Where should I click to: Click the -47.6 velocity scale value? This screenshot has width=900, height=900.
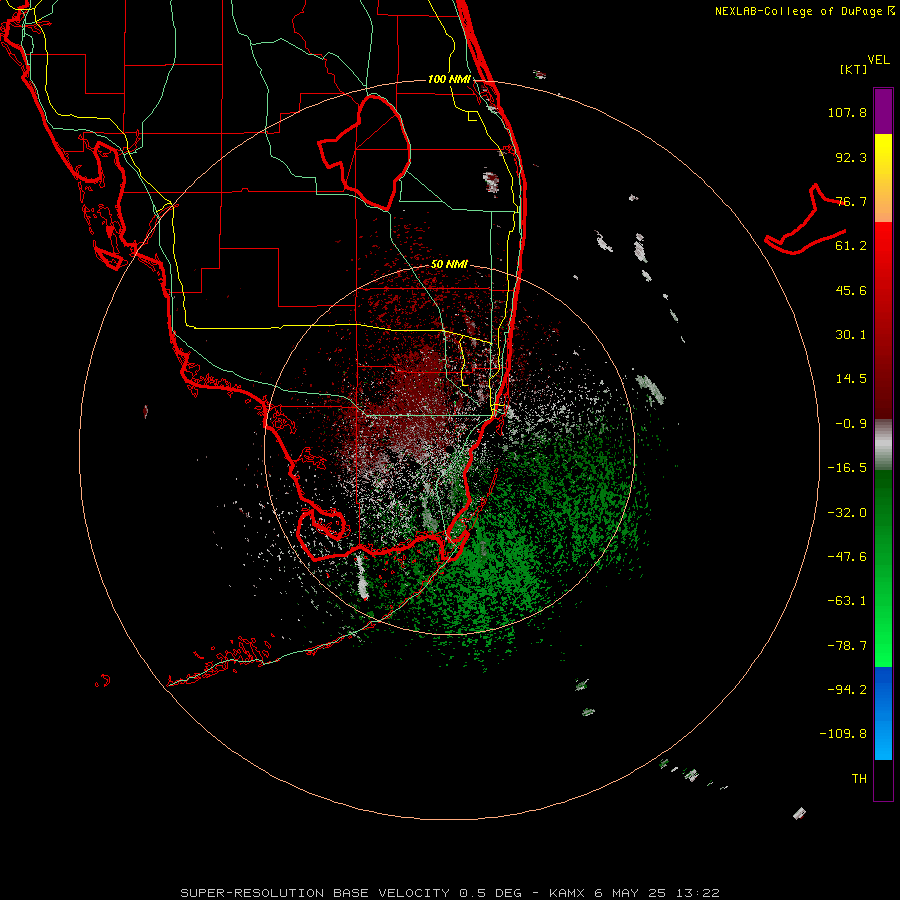[x=847, y=557]
